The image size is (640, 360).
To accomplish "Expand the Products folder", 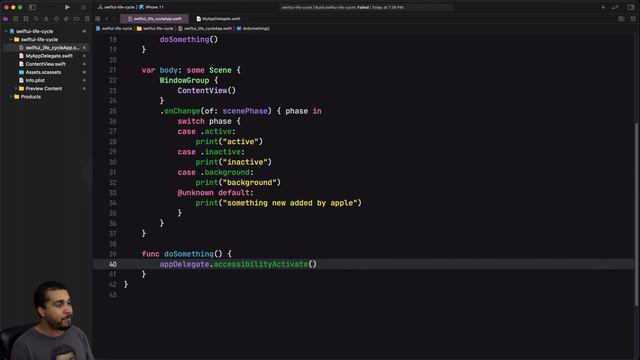I will click(x=11, y=97).
